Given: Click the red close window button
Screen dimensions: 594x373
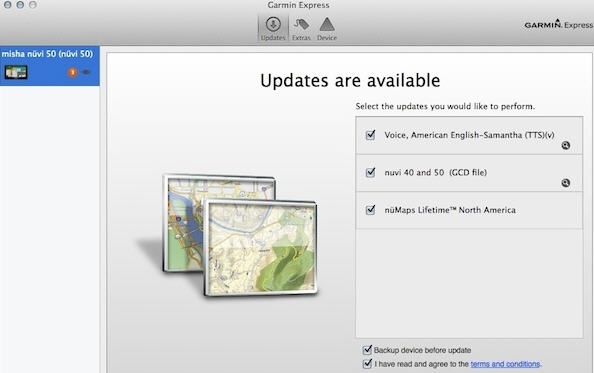Looking at the screenshot, I should [7, 5].
